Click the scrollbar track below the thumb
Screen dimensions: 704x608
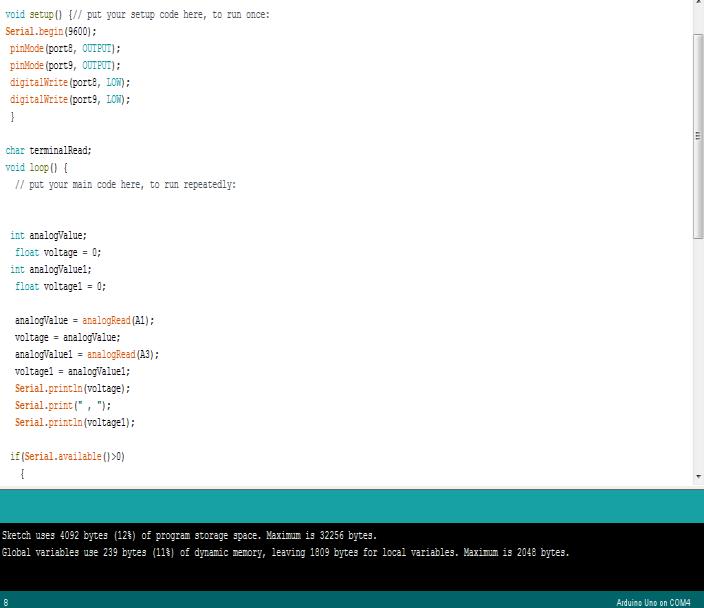pyautogui.click(x=698, y=355)
